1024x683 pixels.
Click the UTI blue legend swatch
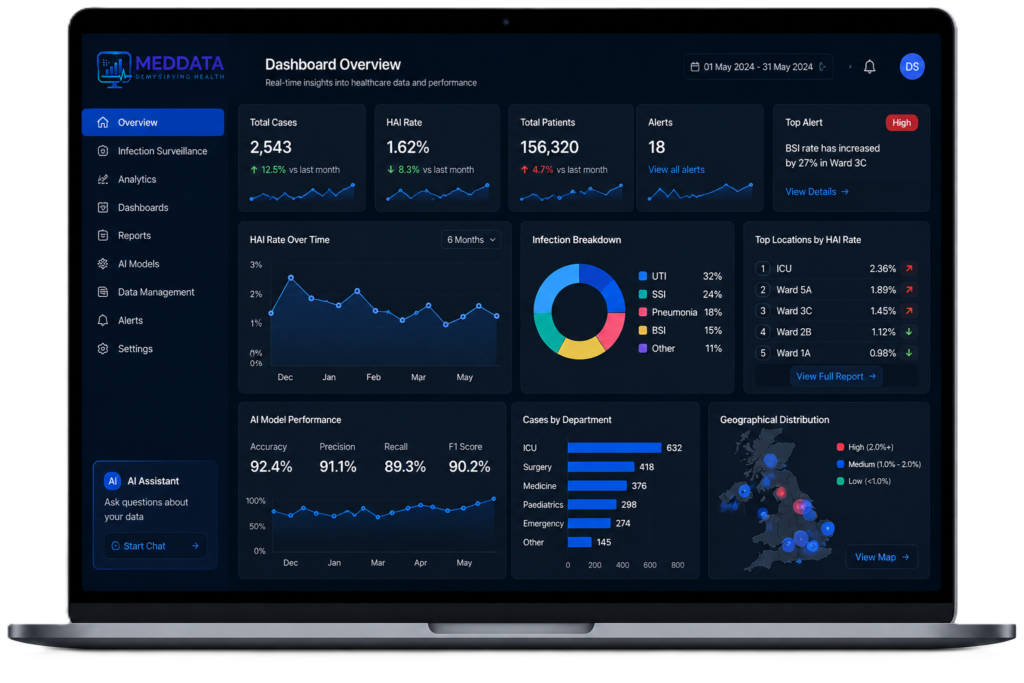[643, 276]
